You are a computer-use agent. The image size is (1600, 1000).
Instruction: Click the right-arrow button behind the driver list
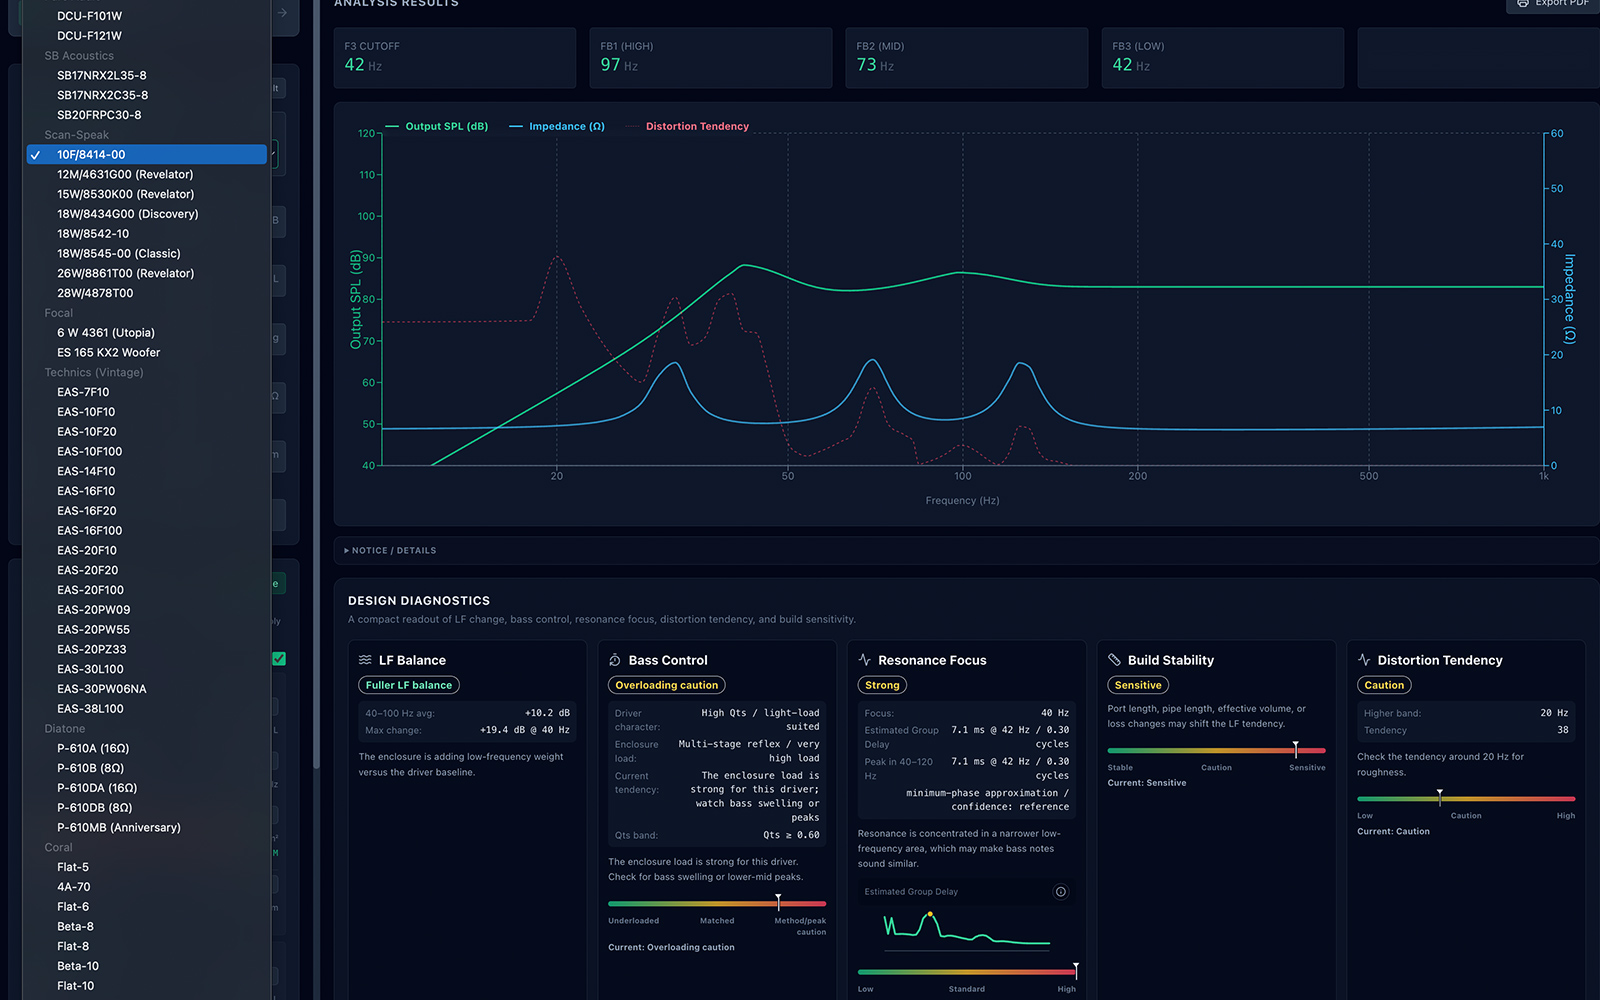(x=283, y=13)
